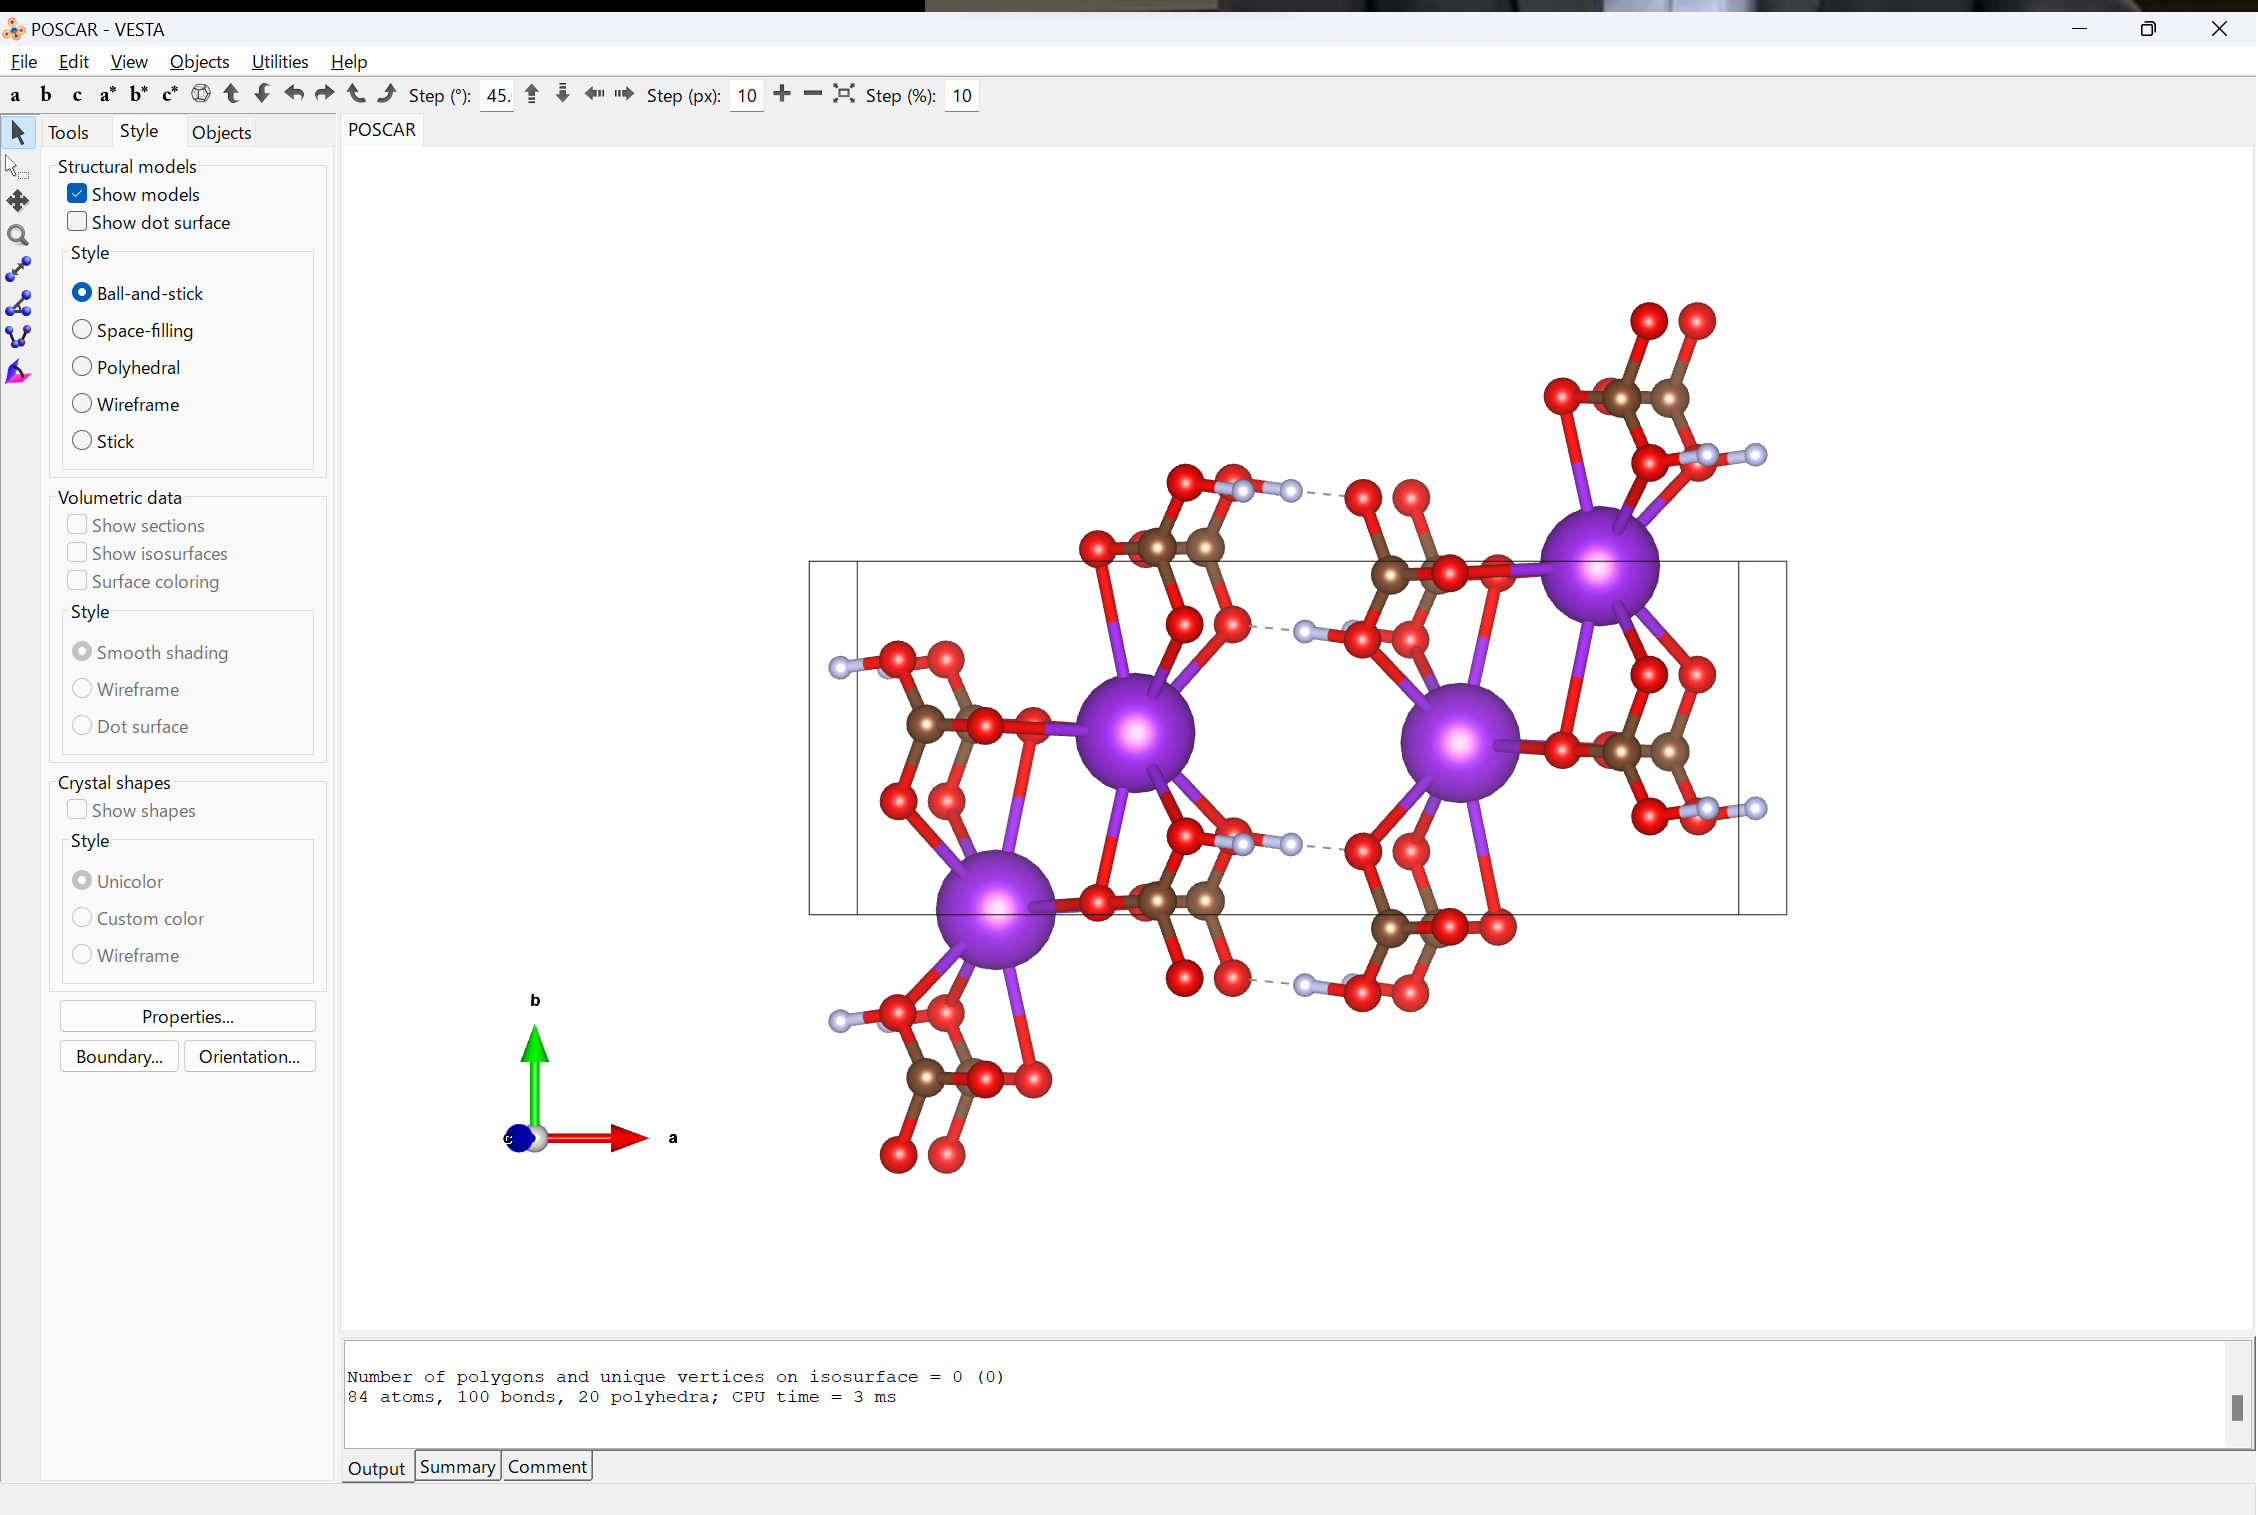Enable Show dot surface checkbox
This screenshot has width=2258, height=1515.
pyautogui.click(x=77, y=222)
